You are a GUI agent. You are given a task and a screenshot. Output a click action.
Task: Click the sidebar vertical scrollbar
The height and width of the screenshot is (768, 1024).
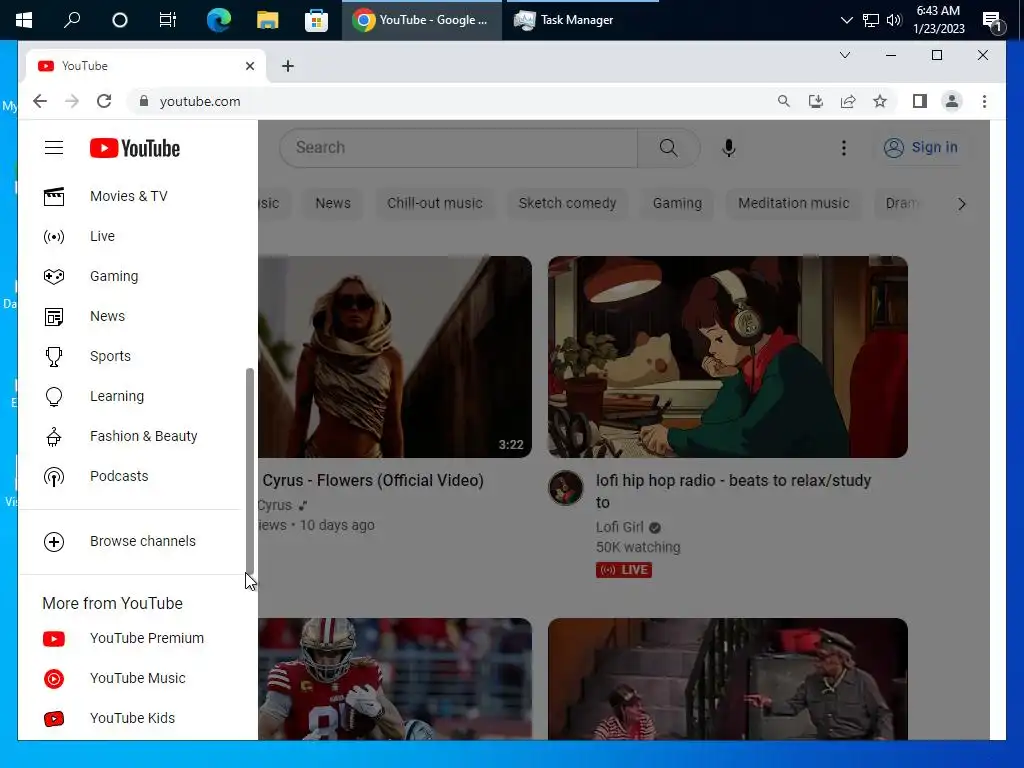pos(249,471)
